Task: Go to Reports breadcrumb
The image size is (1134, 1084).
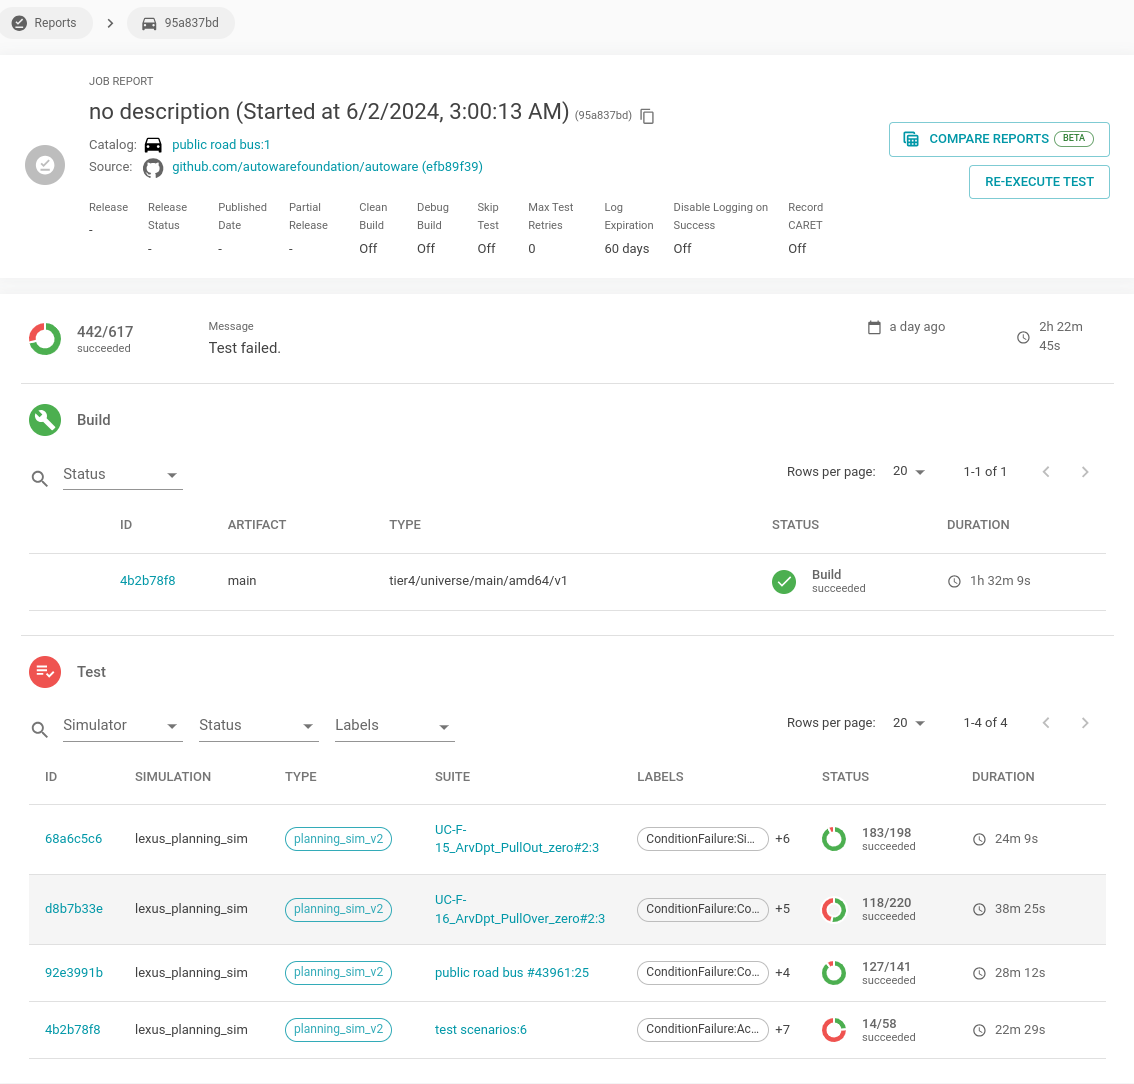Action: [45, 23]
